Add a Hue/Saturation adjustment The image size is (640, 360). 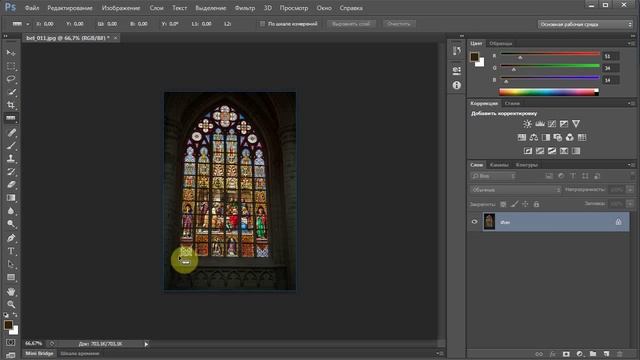(522, 138)
